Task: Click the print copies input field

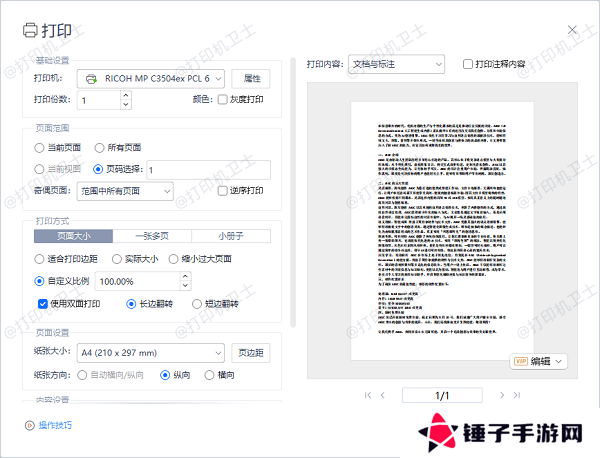Action: point(99,100)
